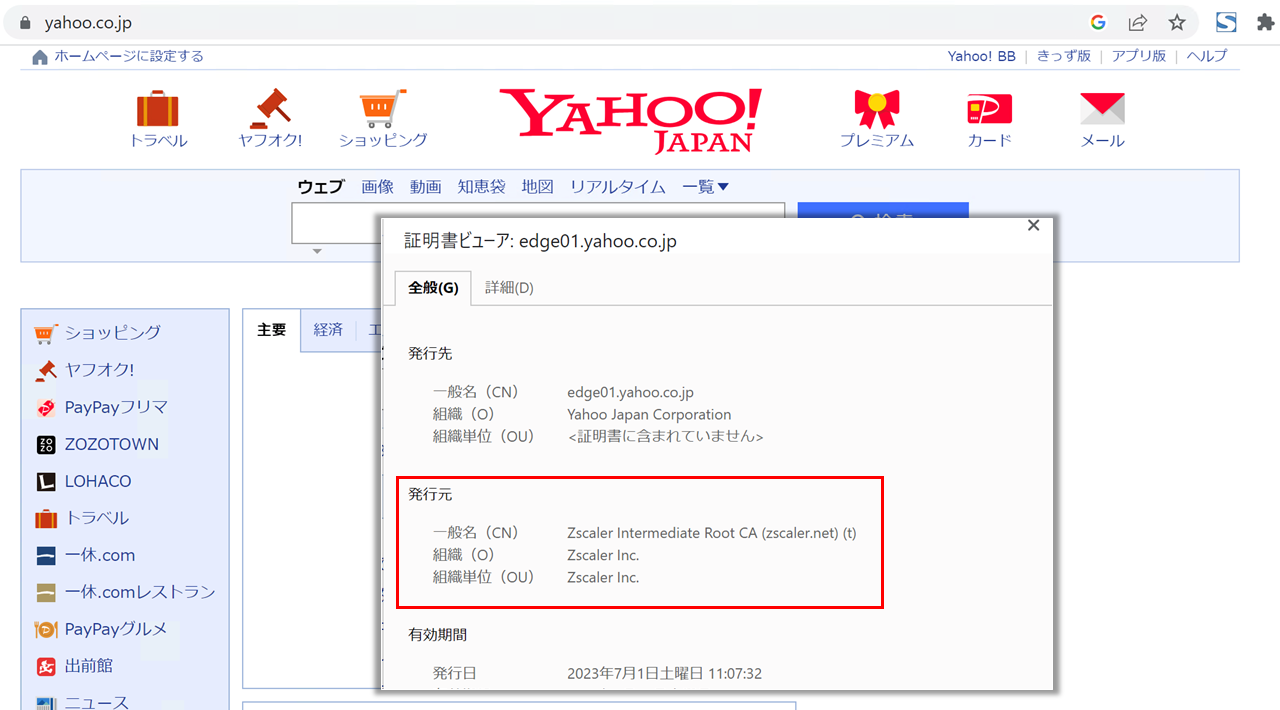Click the edge01.yahoo.co.jp common name value
This screenshot has width=1280, height=710.
point(630,393)
